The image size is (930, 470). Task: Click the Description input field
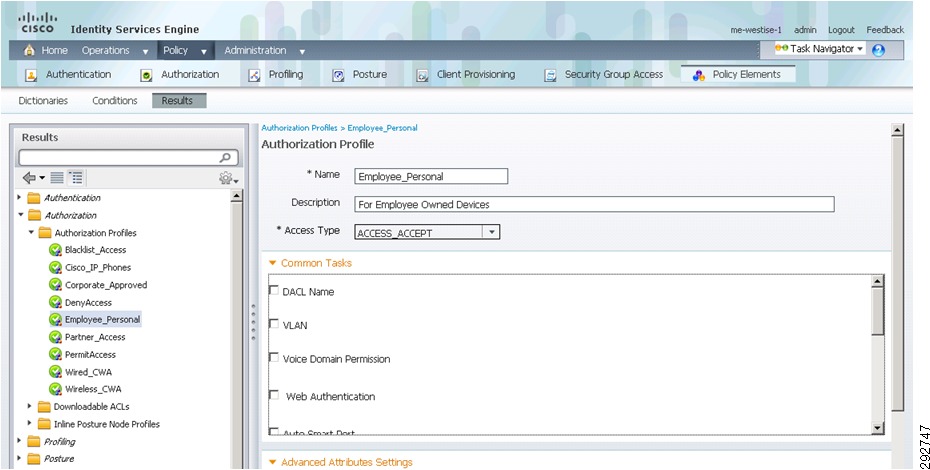pos(594,204)
